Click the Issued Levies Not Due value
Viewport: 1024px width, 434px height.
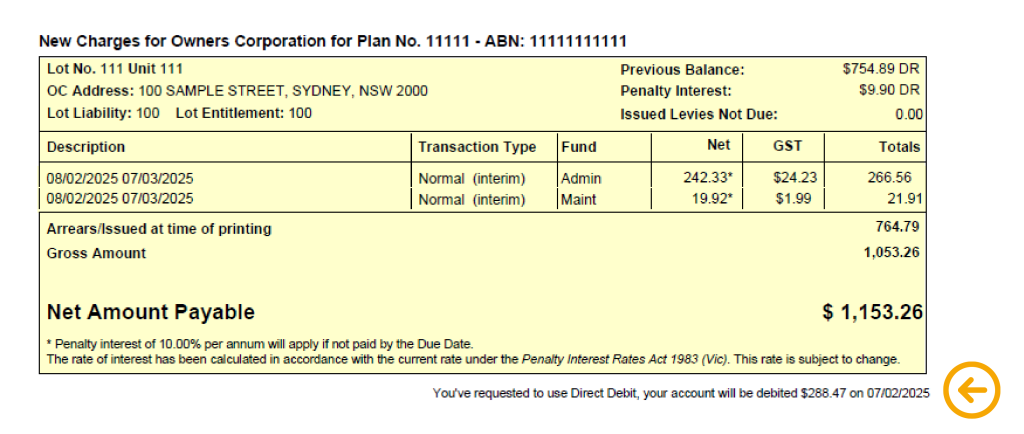(x=908, y=115)
